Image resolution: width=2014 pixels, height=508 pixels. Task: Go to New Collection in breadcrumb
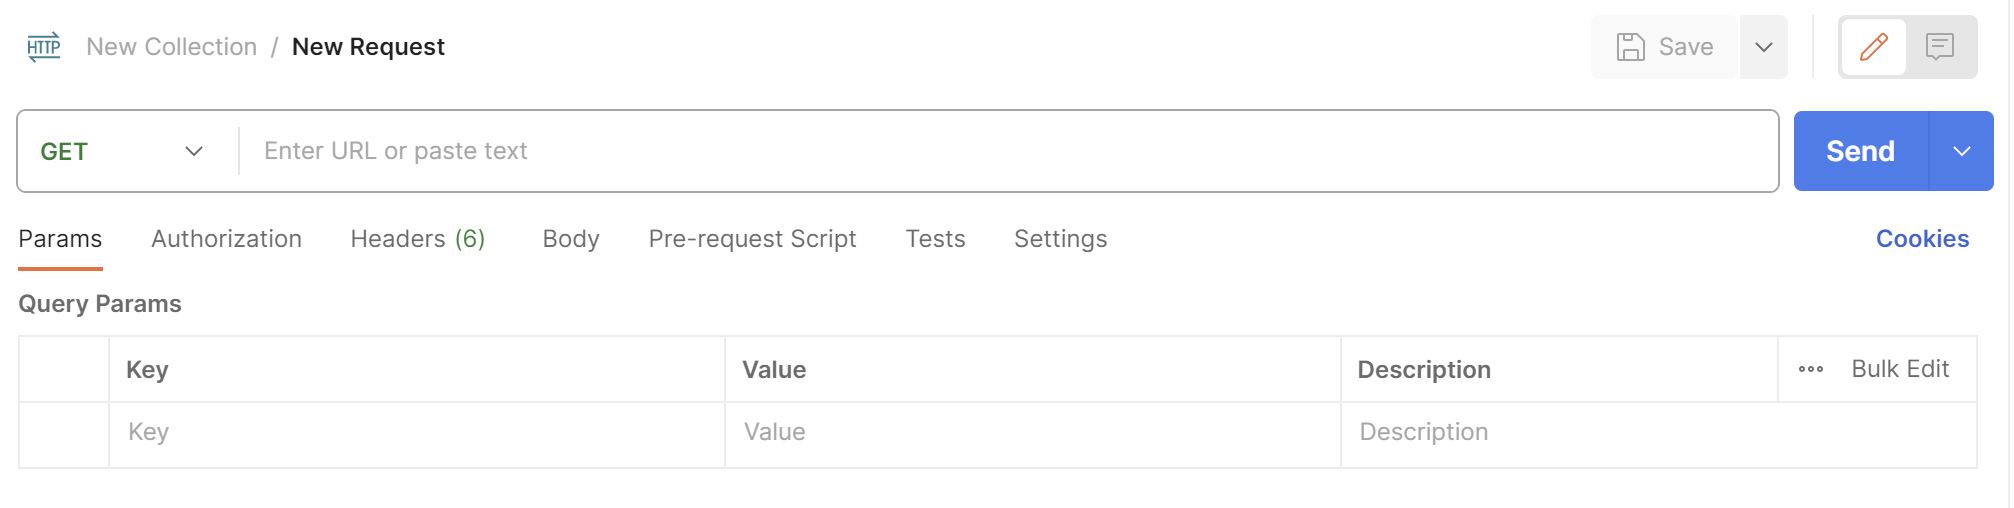click(172, 47)
